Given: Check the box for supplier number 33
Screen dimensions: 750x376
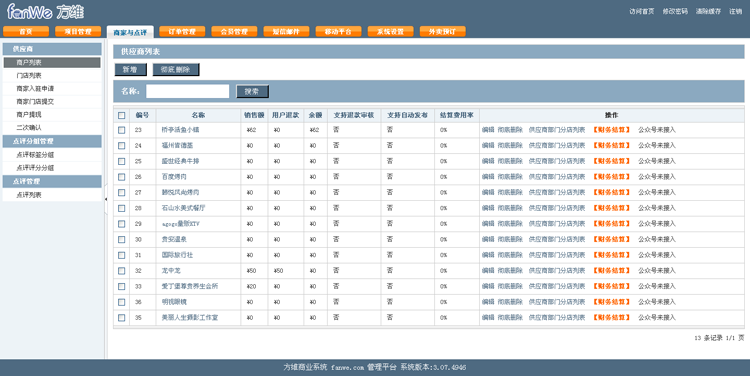Looking at the screenshot, I should pos(121,286).
